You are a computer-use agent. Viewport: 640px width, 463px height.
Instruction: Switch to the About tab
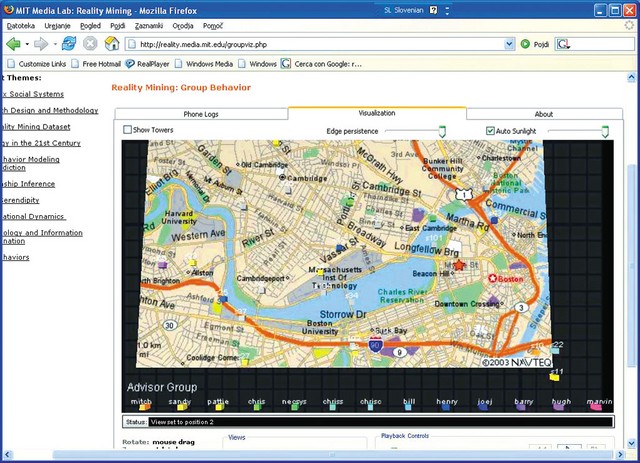pos(544,114)
